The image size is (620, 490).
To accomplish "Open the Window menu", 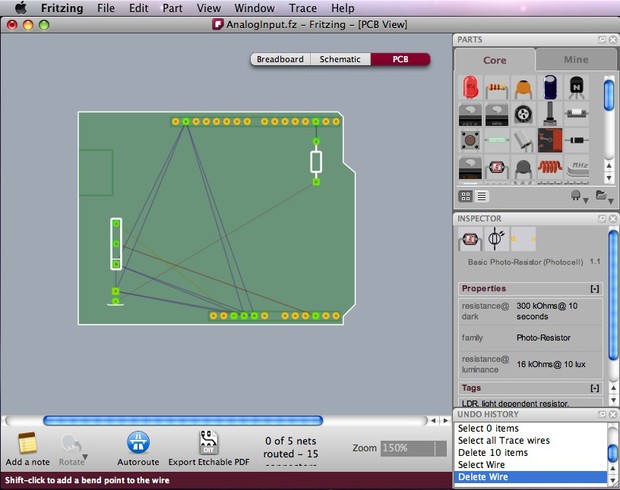I will pyautogui.click(x=254, y=8).
